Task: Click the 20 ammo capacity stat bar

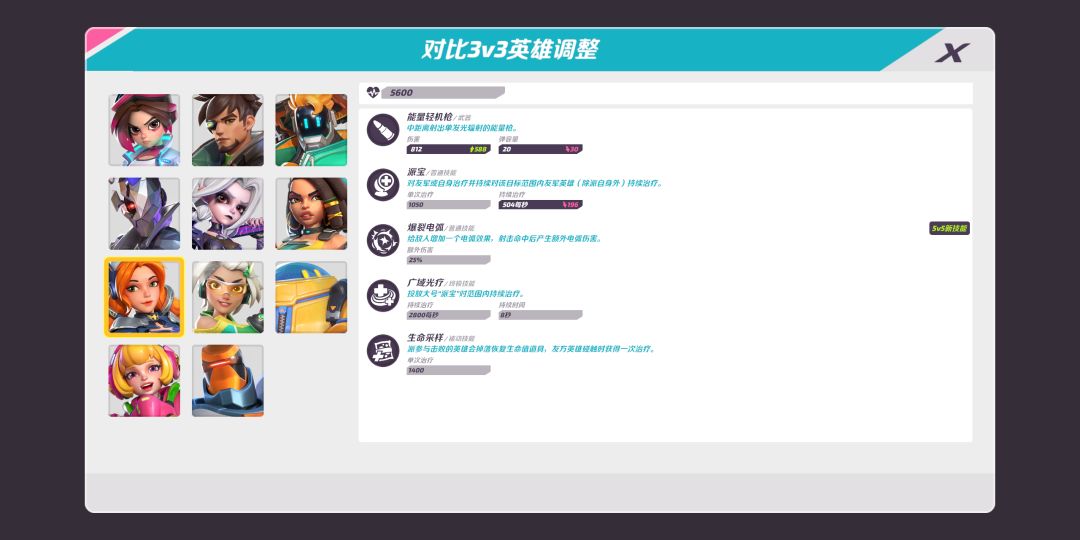Action: [x=541, y=149]
